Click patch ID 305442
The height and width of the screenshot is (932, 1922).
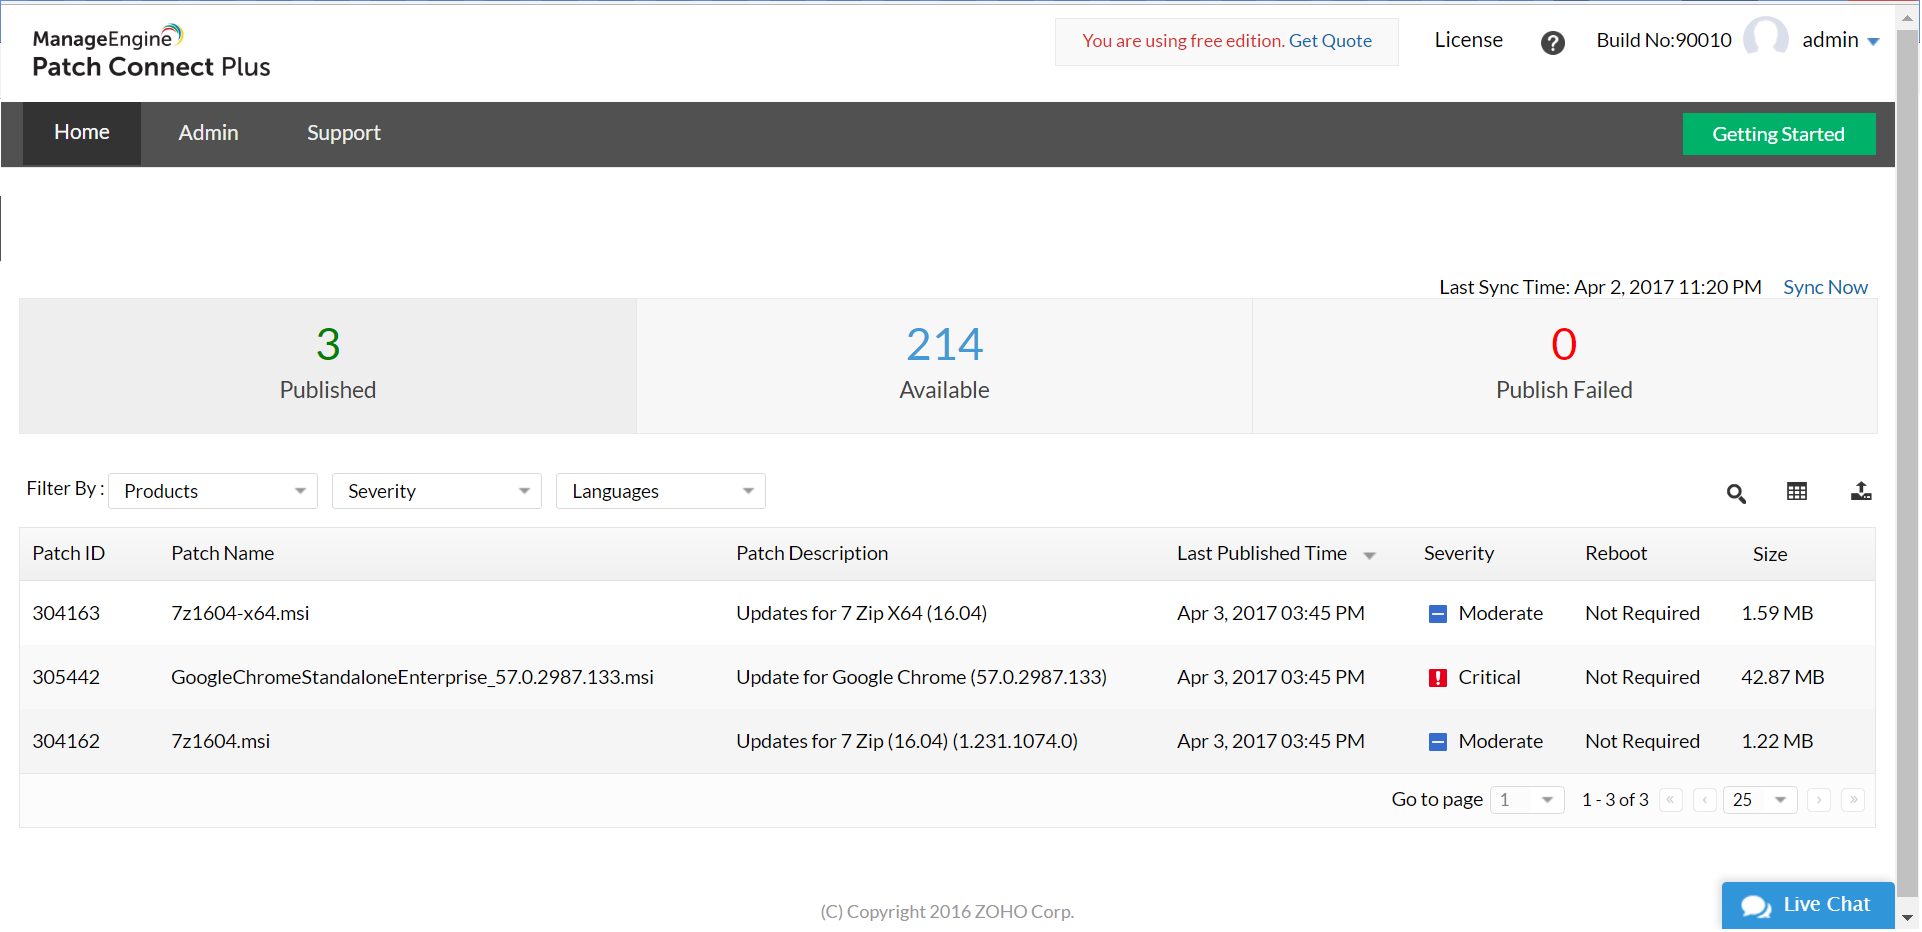[67, 679]
